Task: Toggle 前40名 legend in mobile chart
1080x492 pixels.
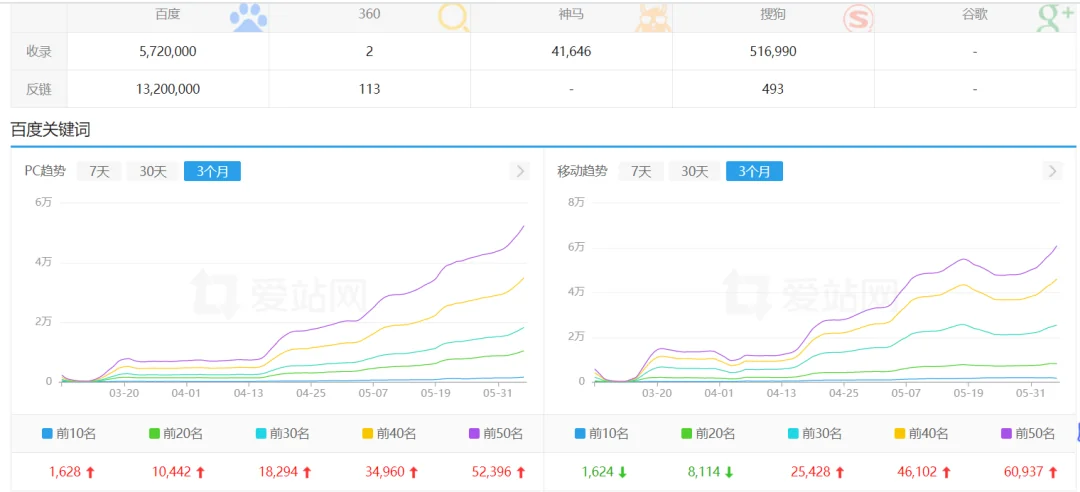Action: tap(922, 433)
